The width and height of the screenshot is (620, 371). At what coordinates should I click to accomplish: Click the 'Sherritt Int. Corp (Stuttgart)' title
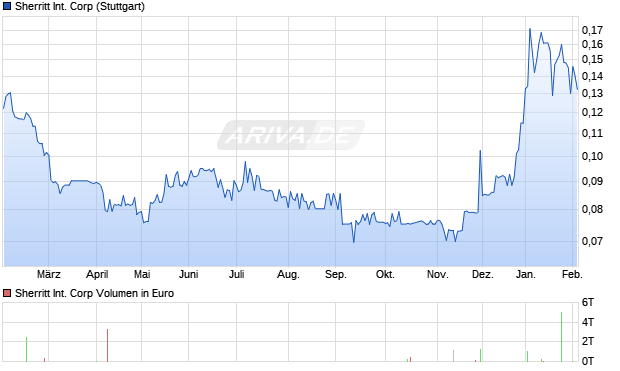click(80, 7)
